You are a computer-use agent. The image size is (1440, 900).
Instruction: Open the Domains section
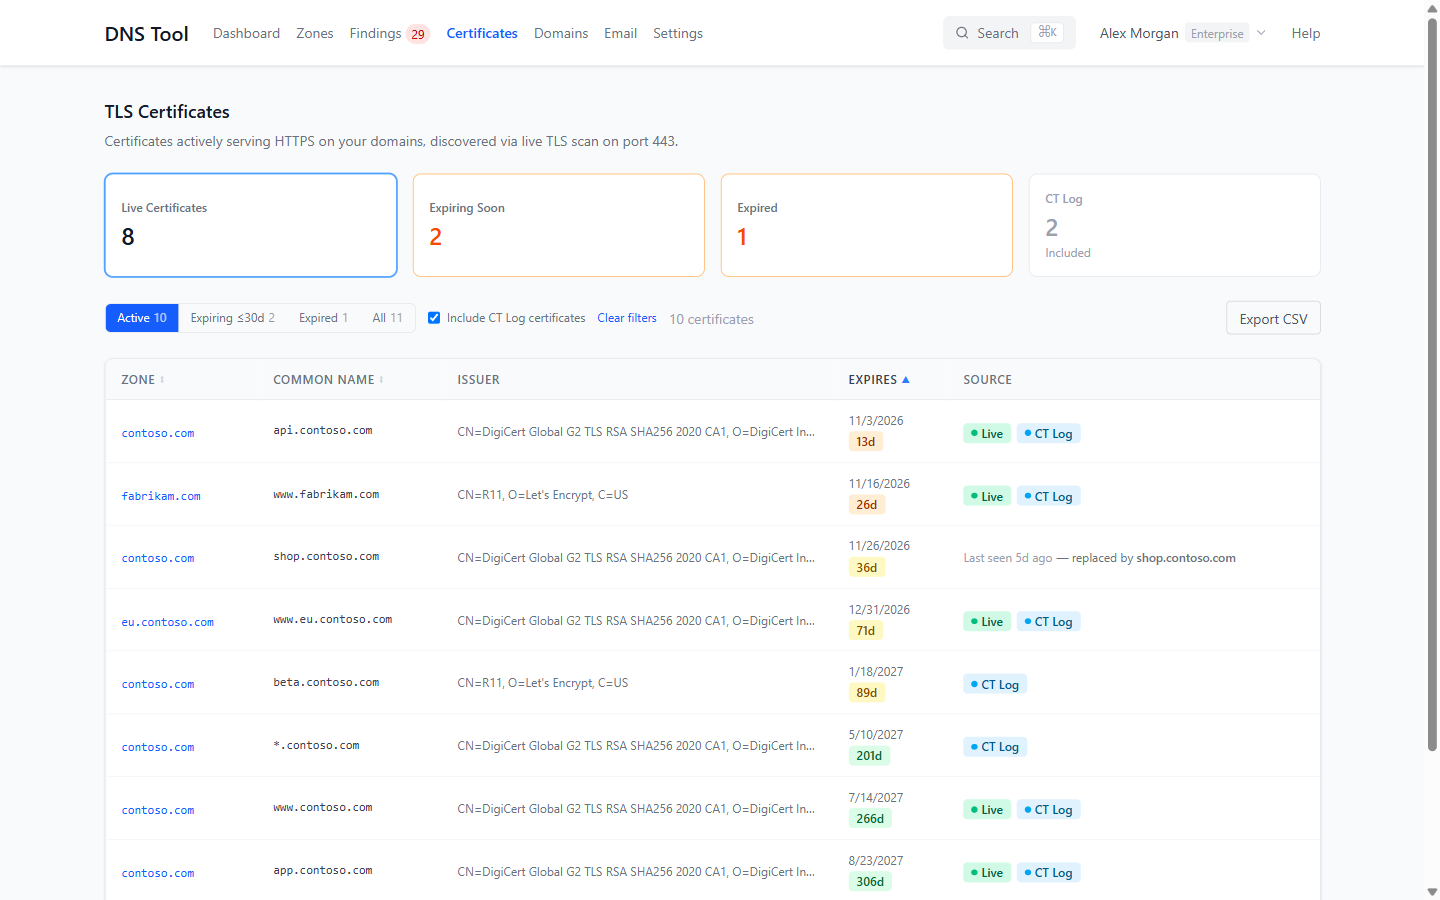561,33
